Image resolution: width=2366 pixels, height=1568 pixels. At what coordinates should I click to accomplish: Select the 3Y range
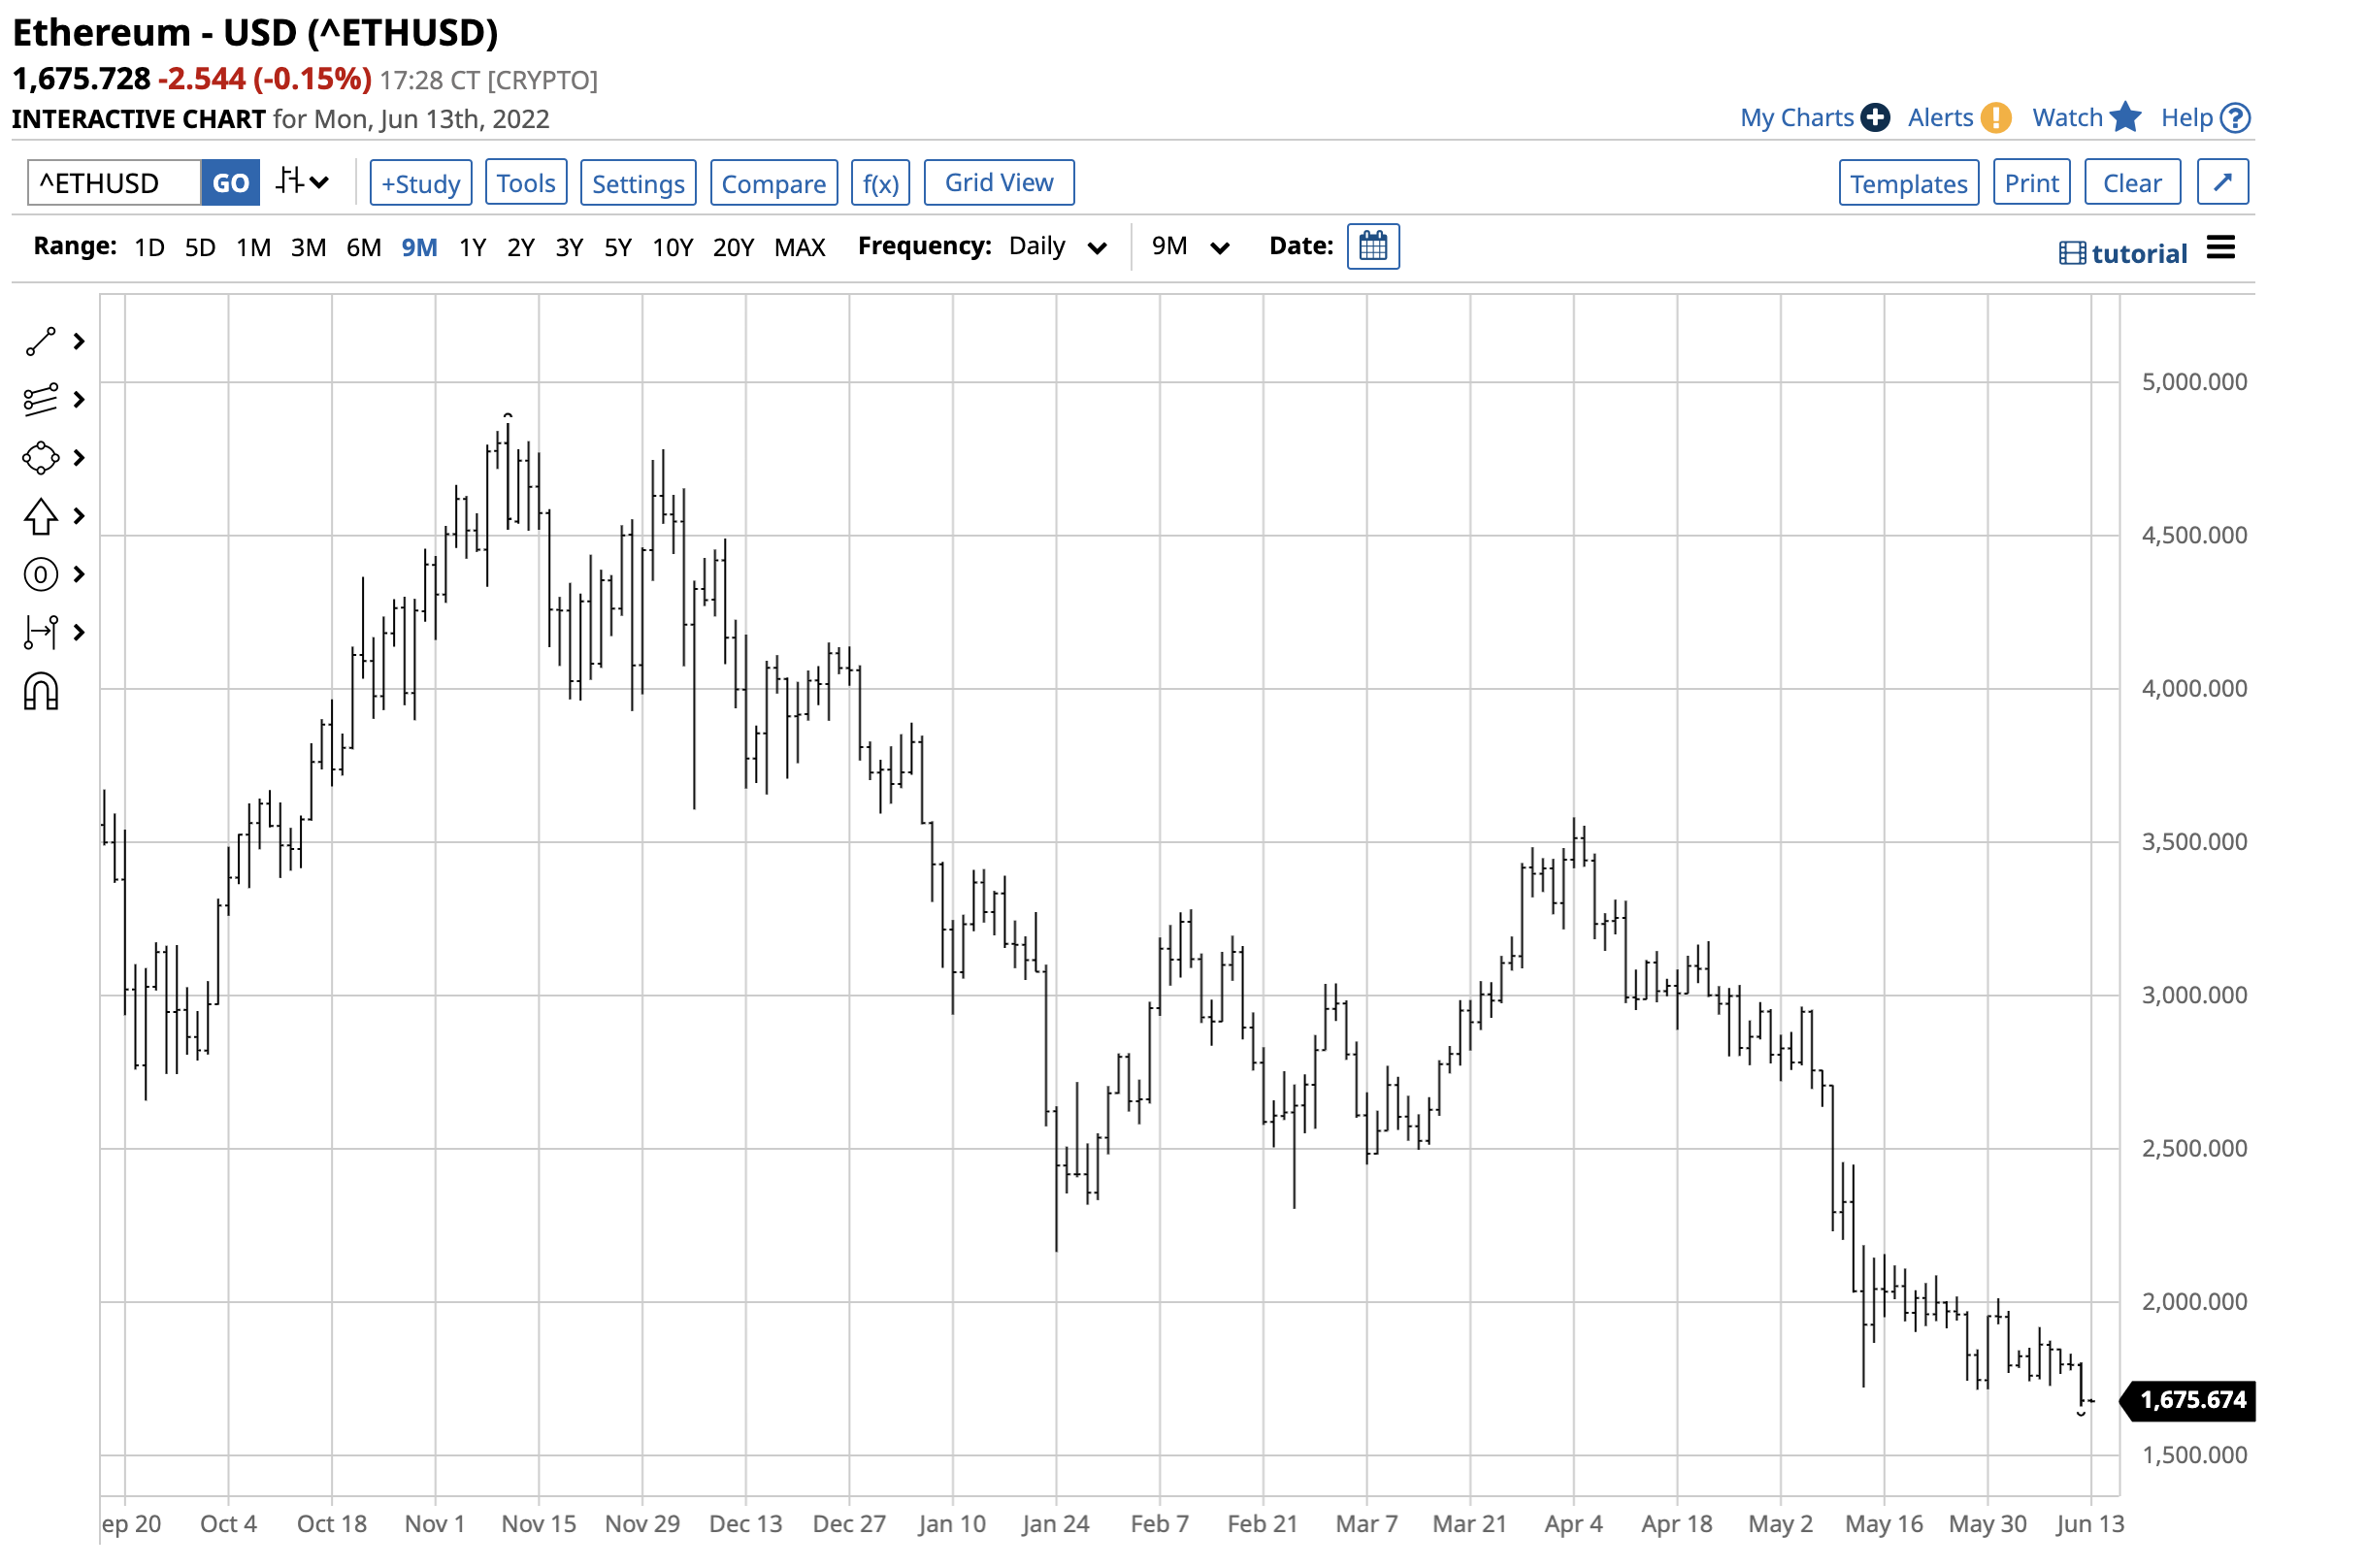pyautogui.click(x=569, y=247)
